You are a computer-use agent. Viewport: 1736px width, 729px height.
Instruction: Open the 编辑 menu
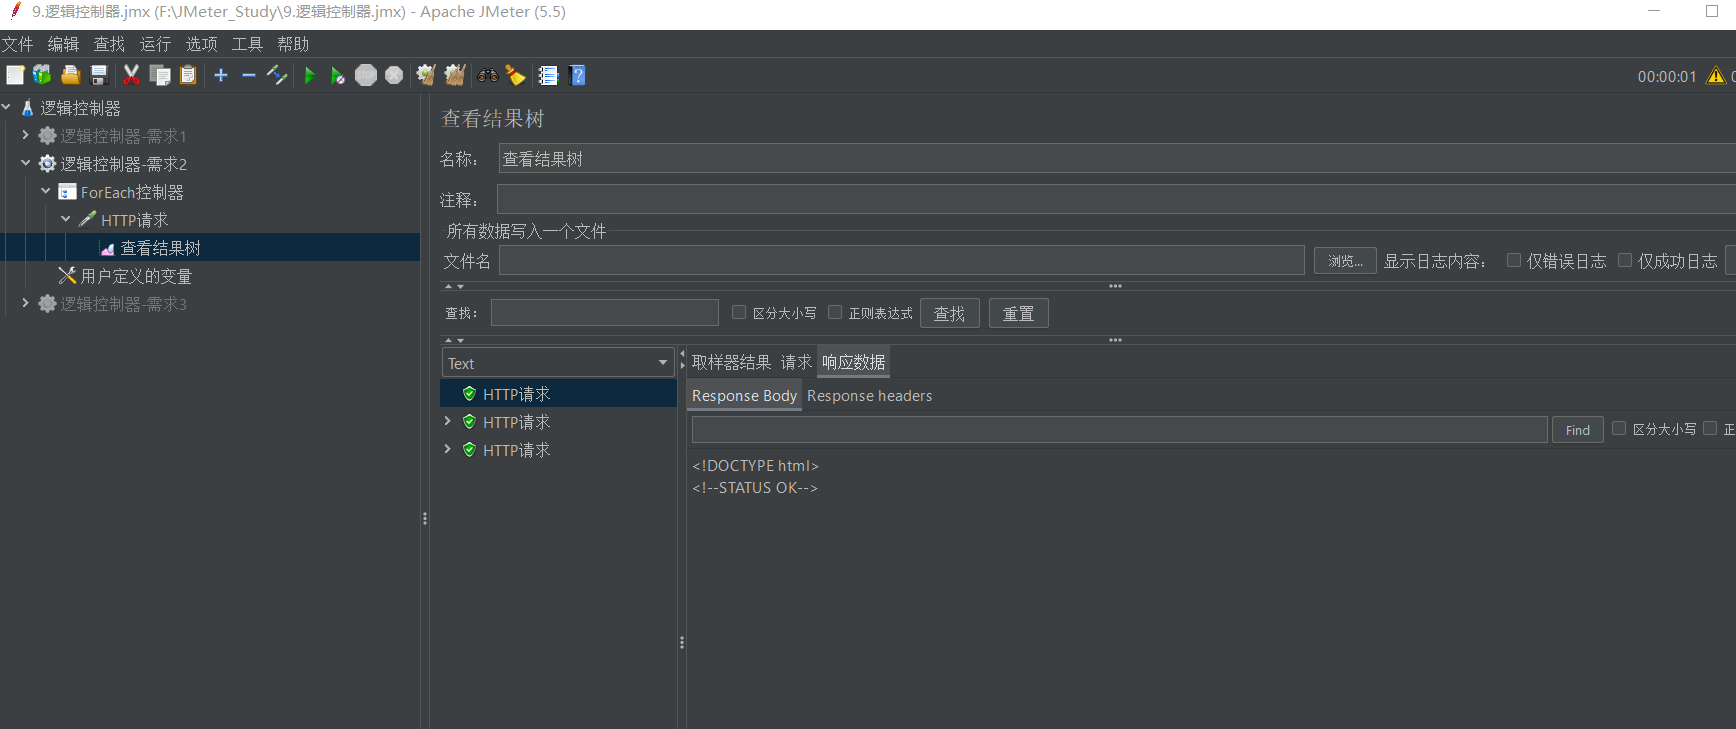(x=63, y=44)
